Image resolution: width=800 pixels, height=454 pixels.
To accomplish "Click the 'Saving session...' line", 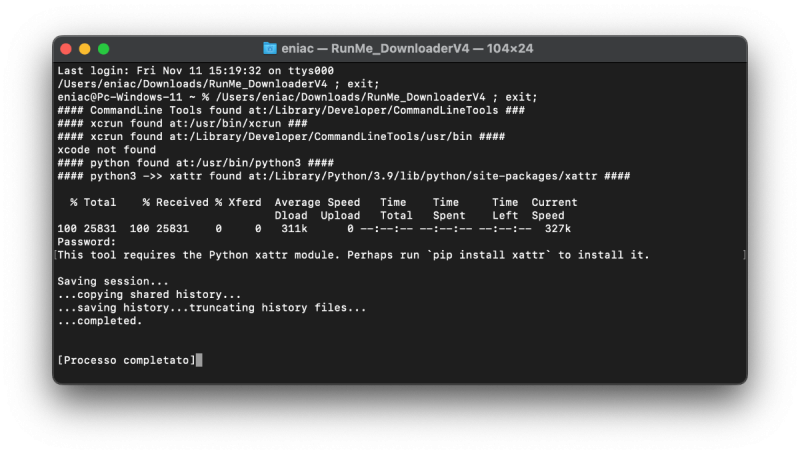I will pos(113,282).
